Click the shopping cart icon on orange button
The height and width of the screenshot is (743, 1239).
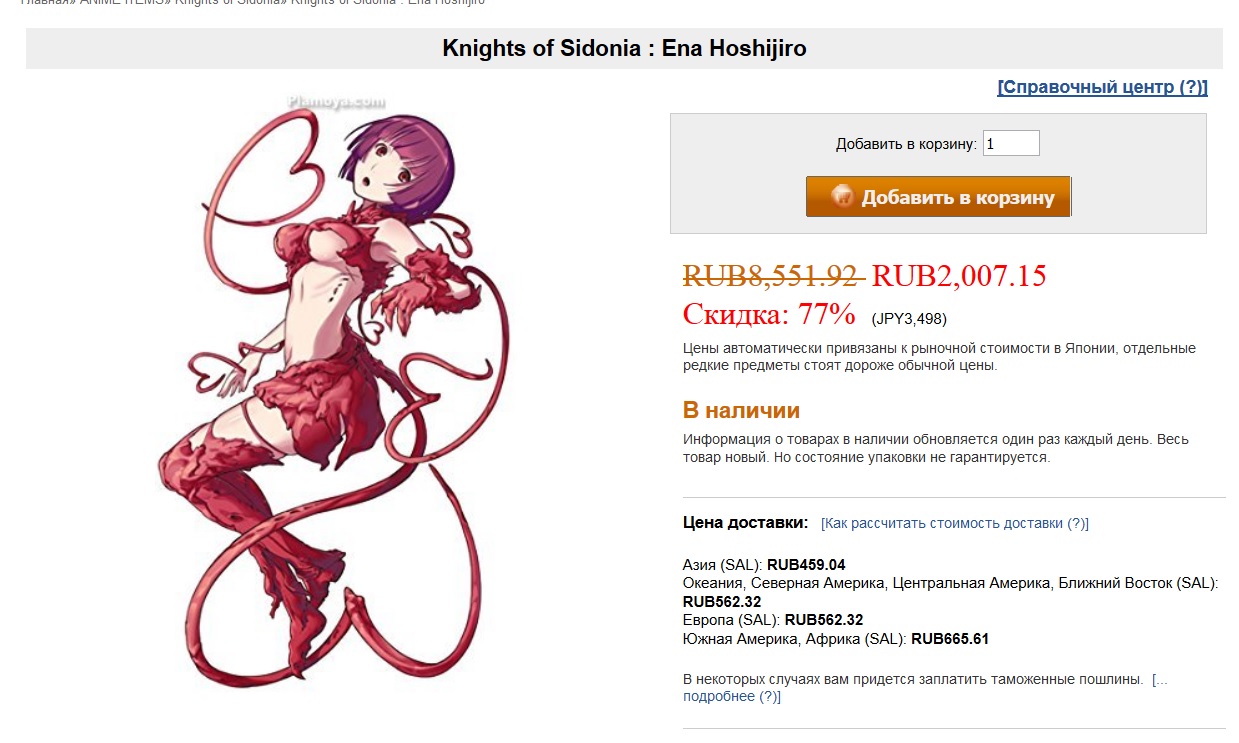click(x=842, y=197)
